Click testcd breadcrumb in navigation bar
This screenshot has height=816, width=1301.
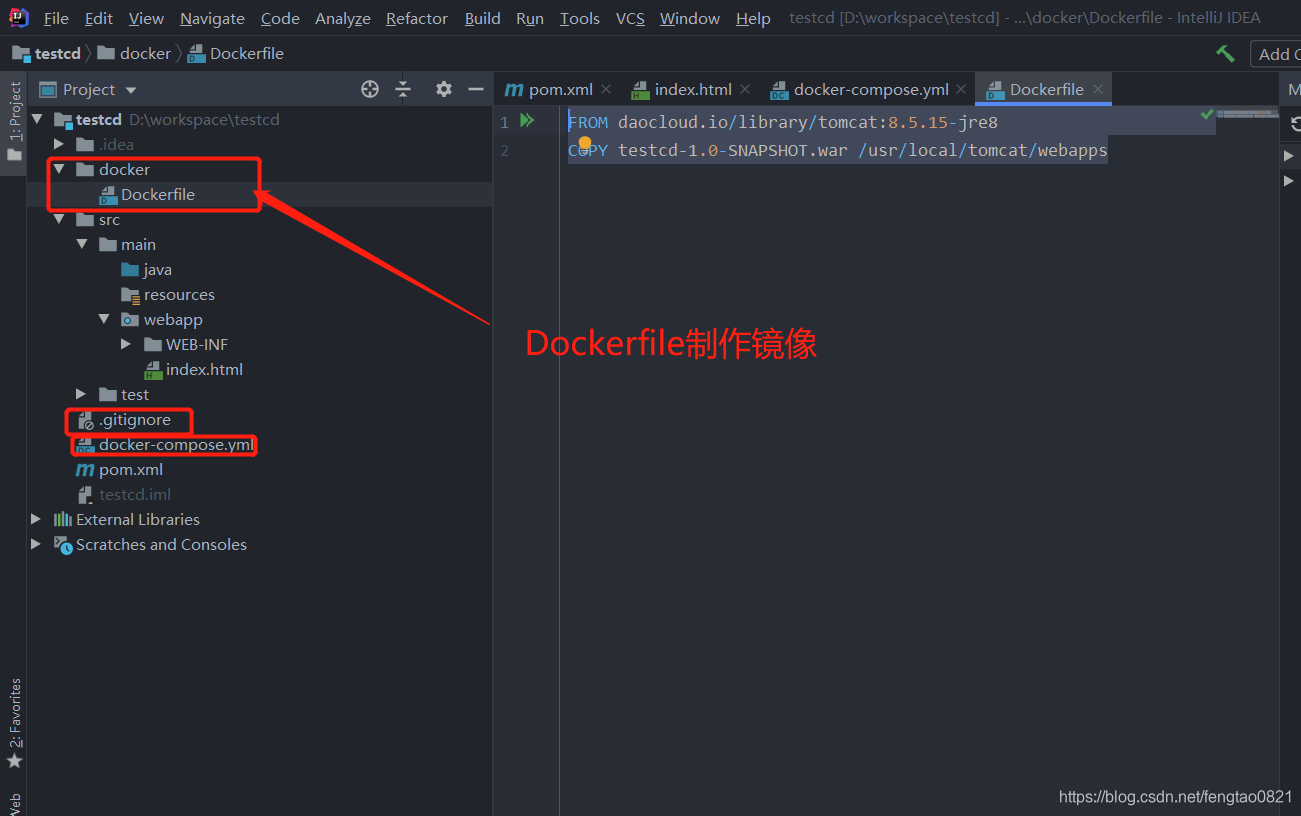[47, 54]
